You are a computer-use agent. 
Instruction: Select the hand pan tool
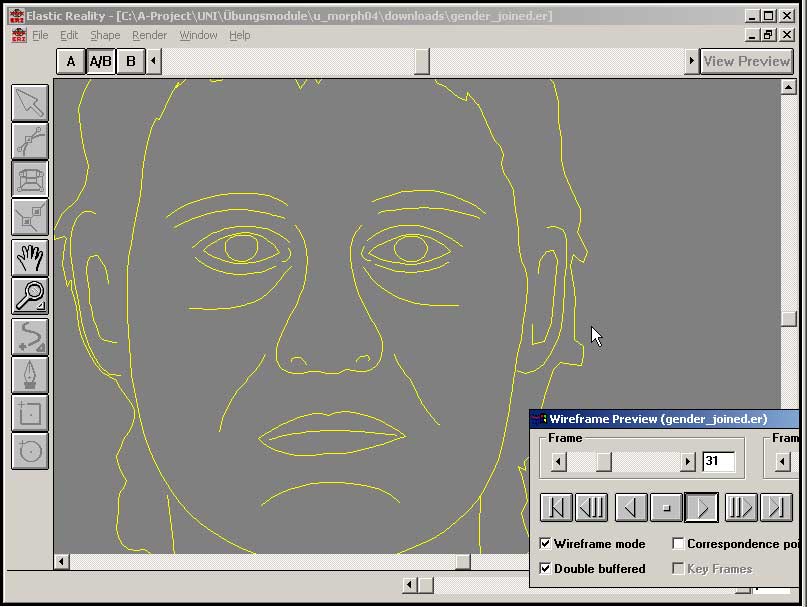coord(30,257)
